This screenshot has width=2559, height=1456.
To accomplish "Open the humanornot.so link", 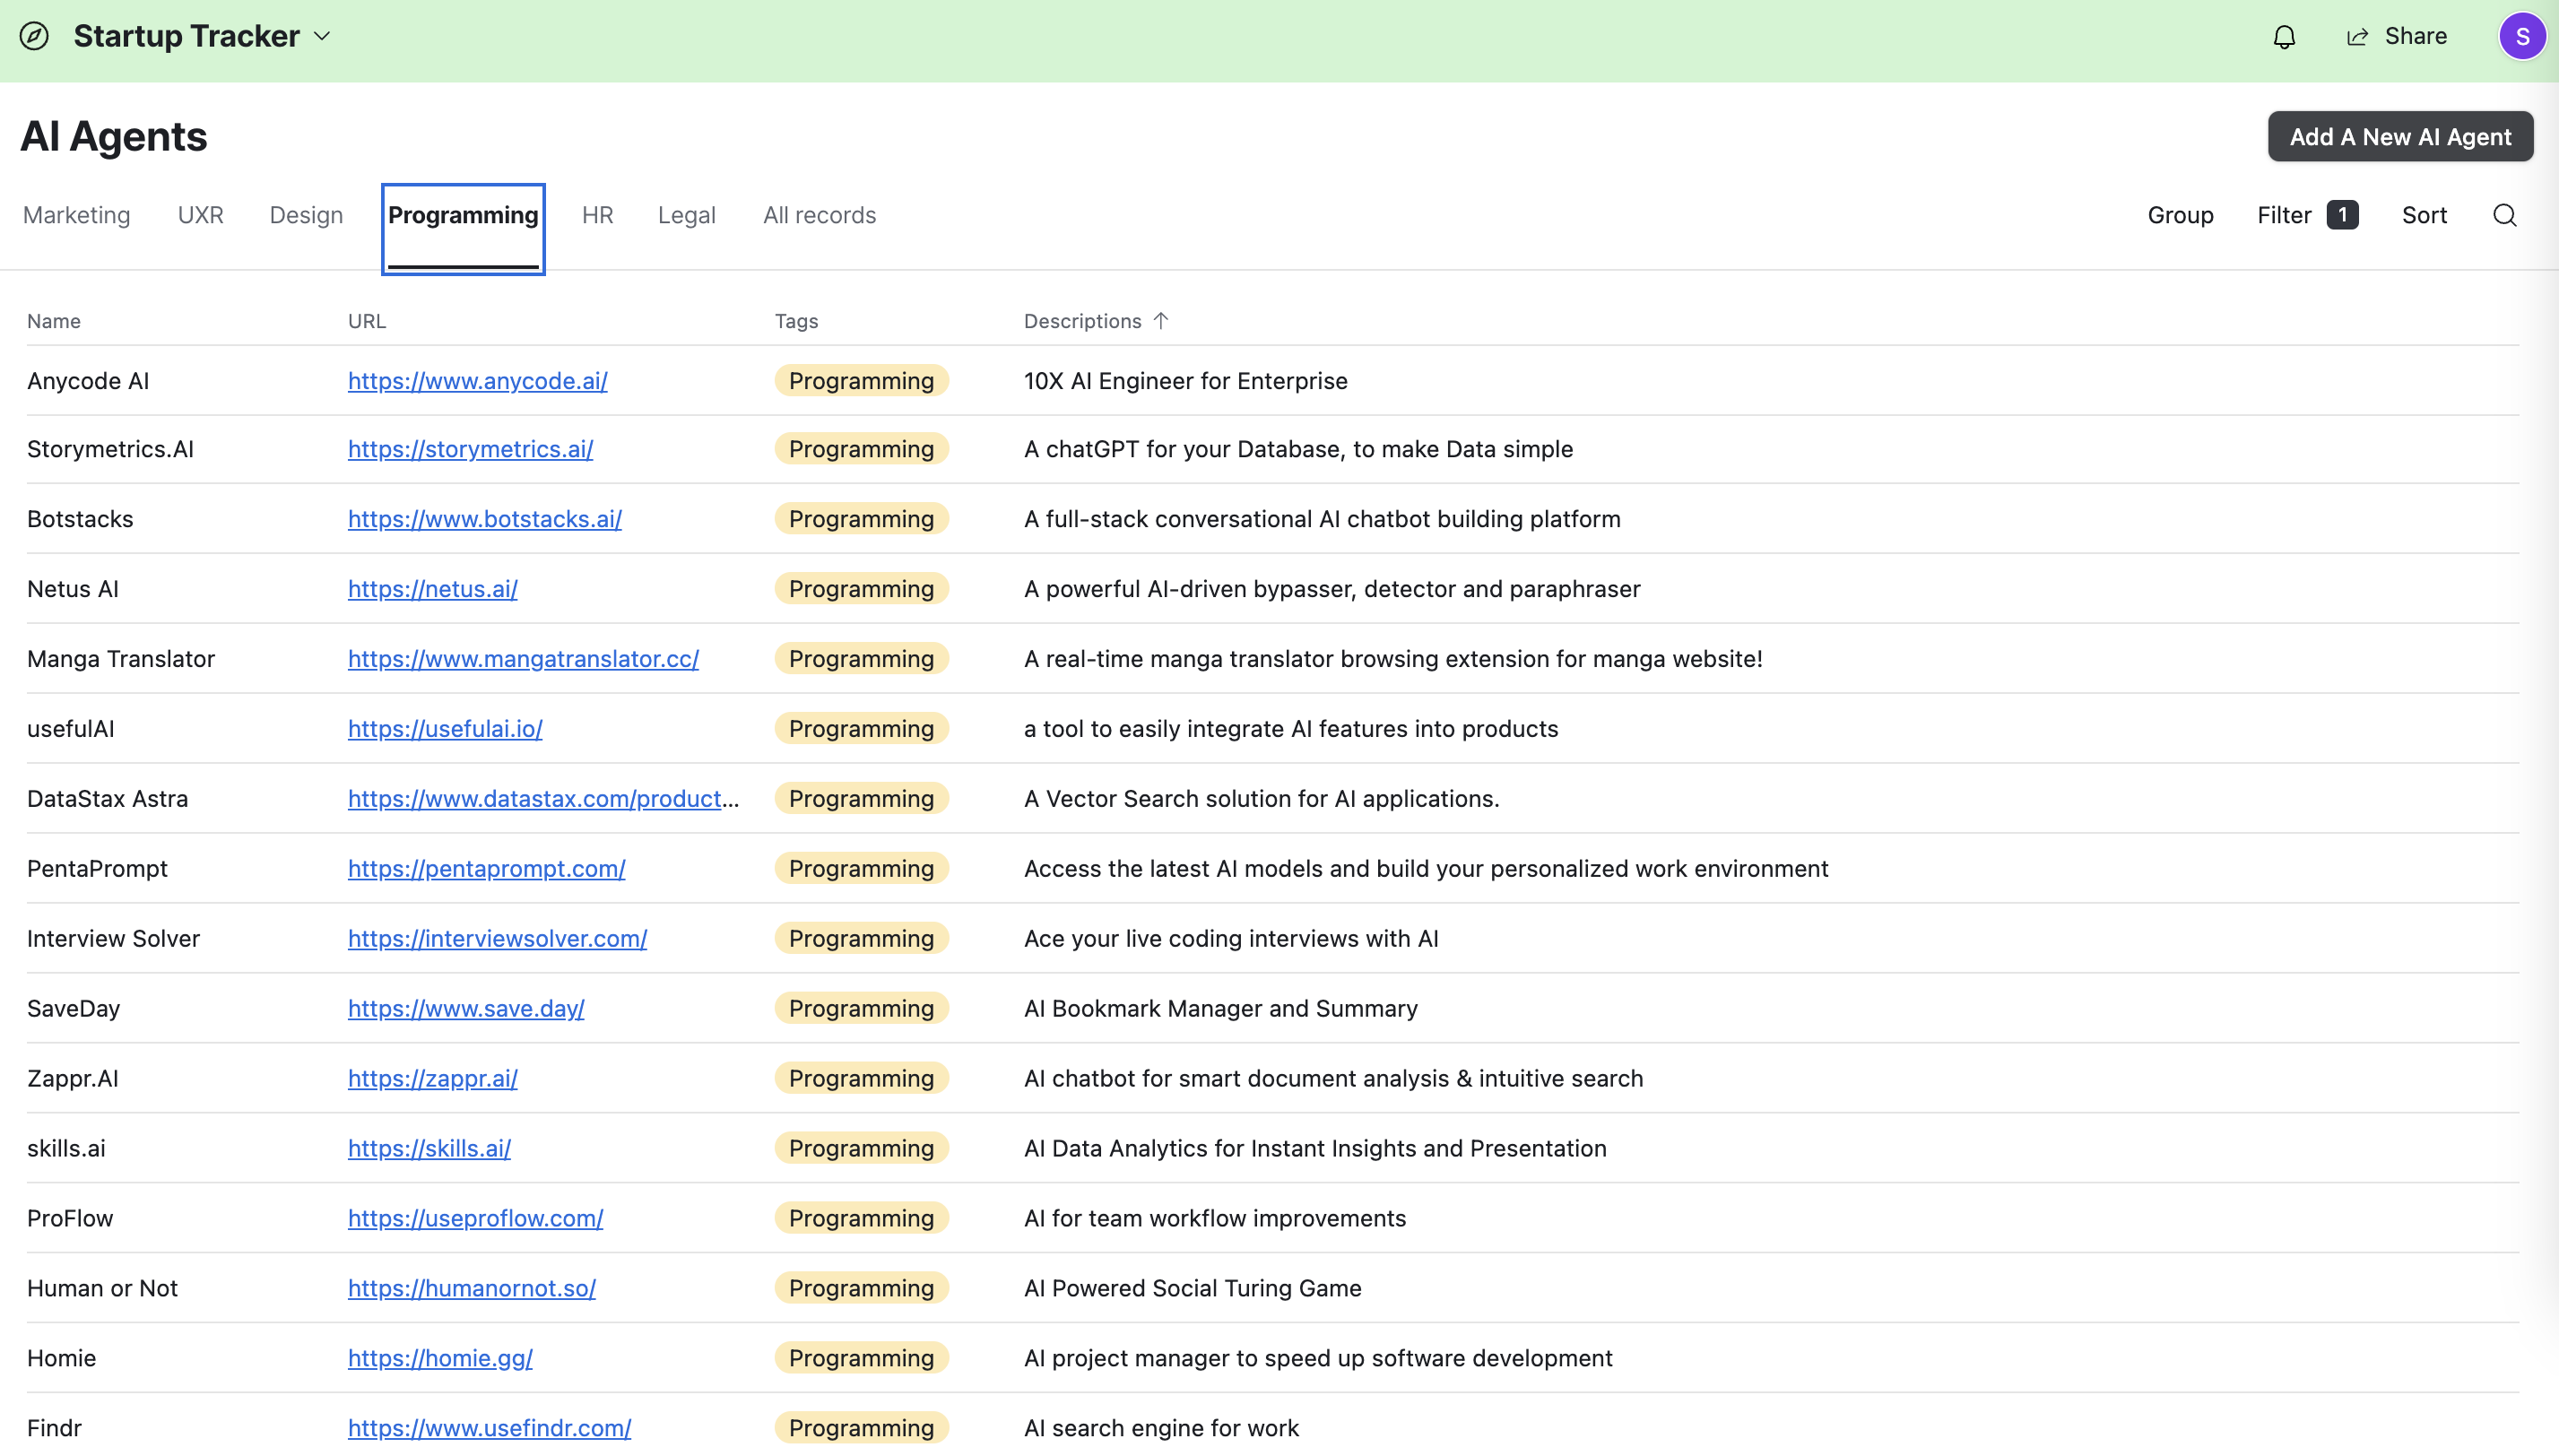I will [471, 1289].
